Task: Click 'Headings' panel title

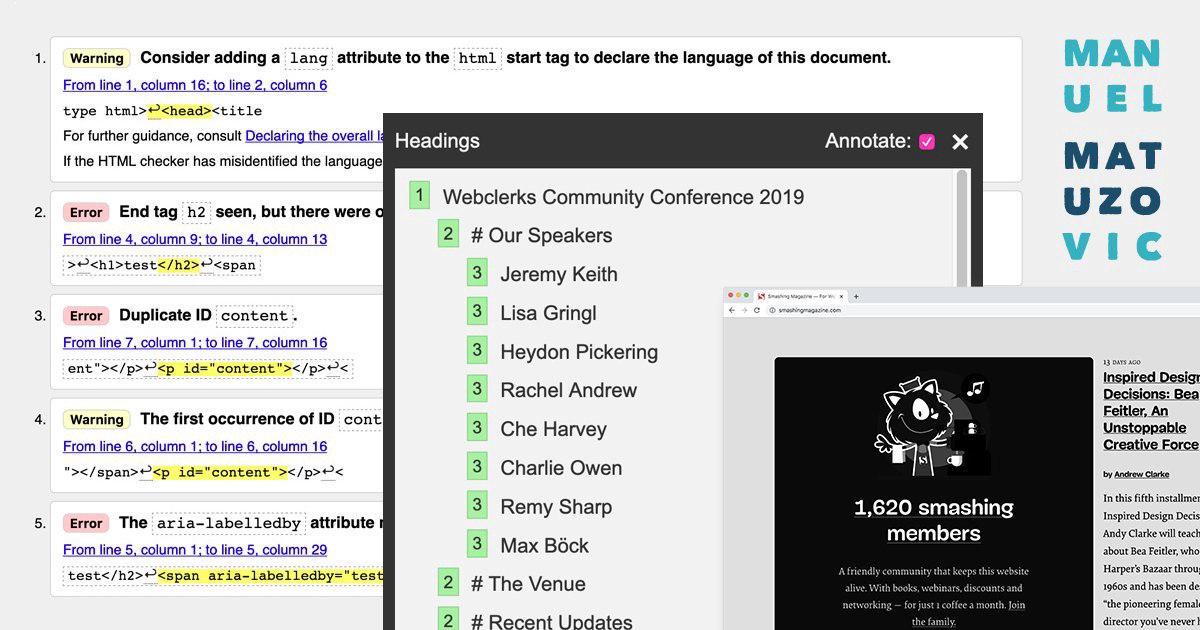Action: click(x=437, y=141)
